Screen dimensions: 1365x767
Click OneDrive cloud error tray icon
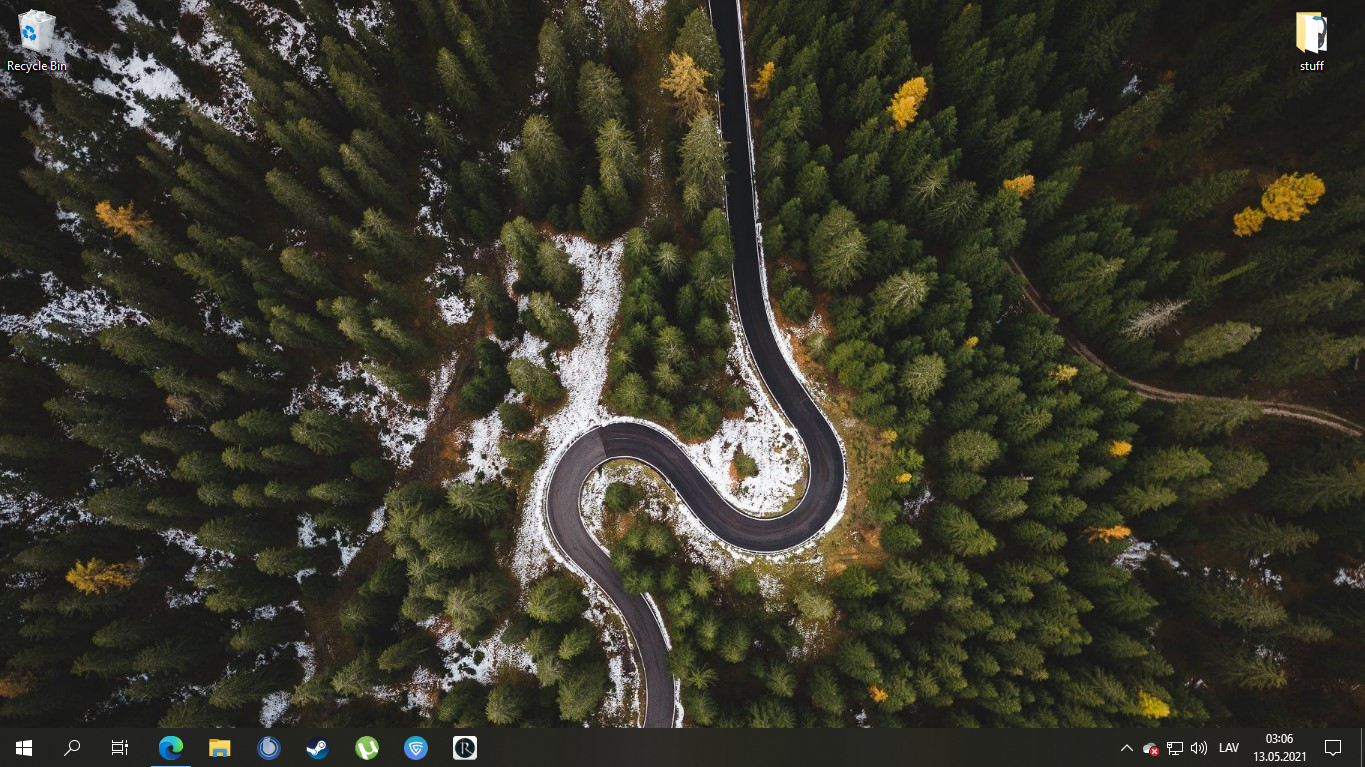1151,748
